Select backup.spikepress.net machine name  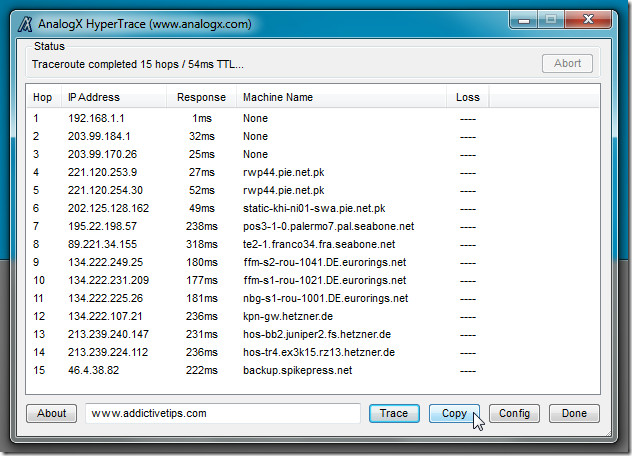point(297,371)
